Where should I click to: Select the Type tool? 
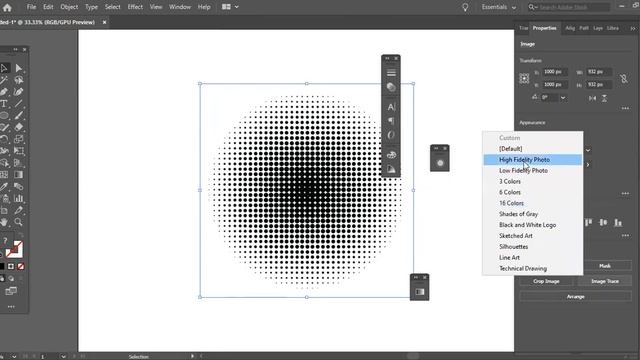4,104
